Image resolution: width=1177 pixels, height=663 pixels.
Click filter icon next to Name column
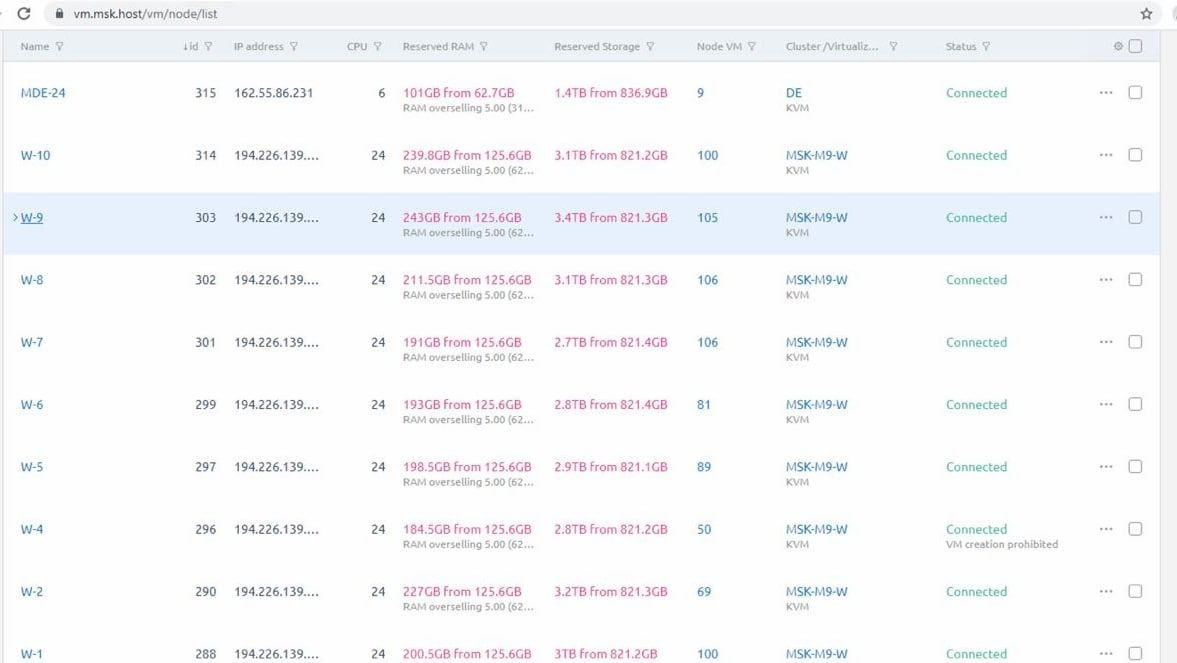click(60, 47)
